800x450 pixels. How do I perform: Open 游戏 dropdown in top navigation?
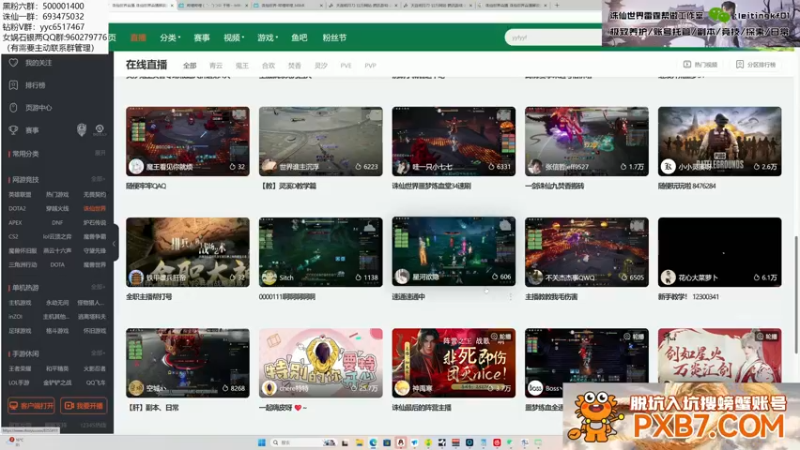coord(267,38)
